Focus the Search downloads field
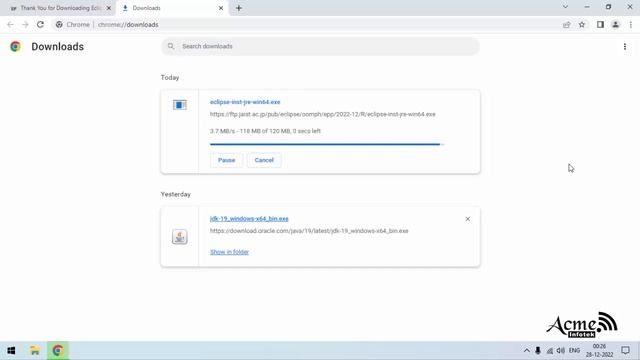This screenshot has height=360, width=640. [x=320, y=47]
